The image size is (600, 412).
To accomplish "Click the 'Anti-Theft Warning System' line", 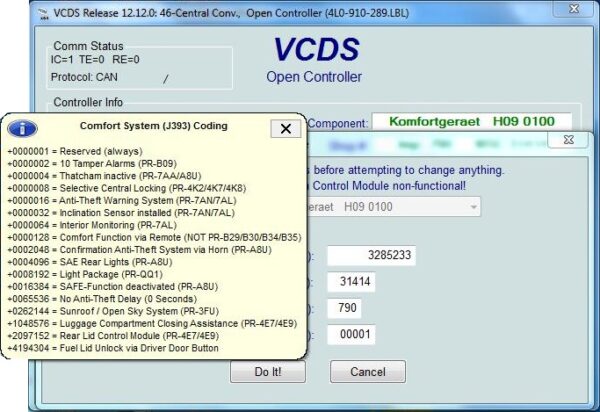I will (122, 200).
